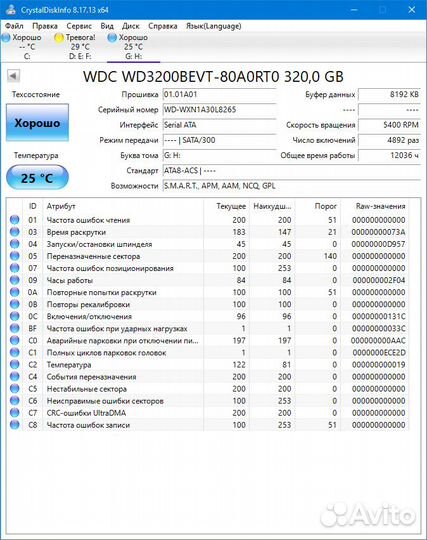Screen dimensions: 427x540
Task: Click the Хорошо health status button
Action: click(37, 123)
